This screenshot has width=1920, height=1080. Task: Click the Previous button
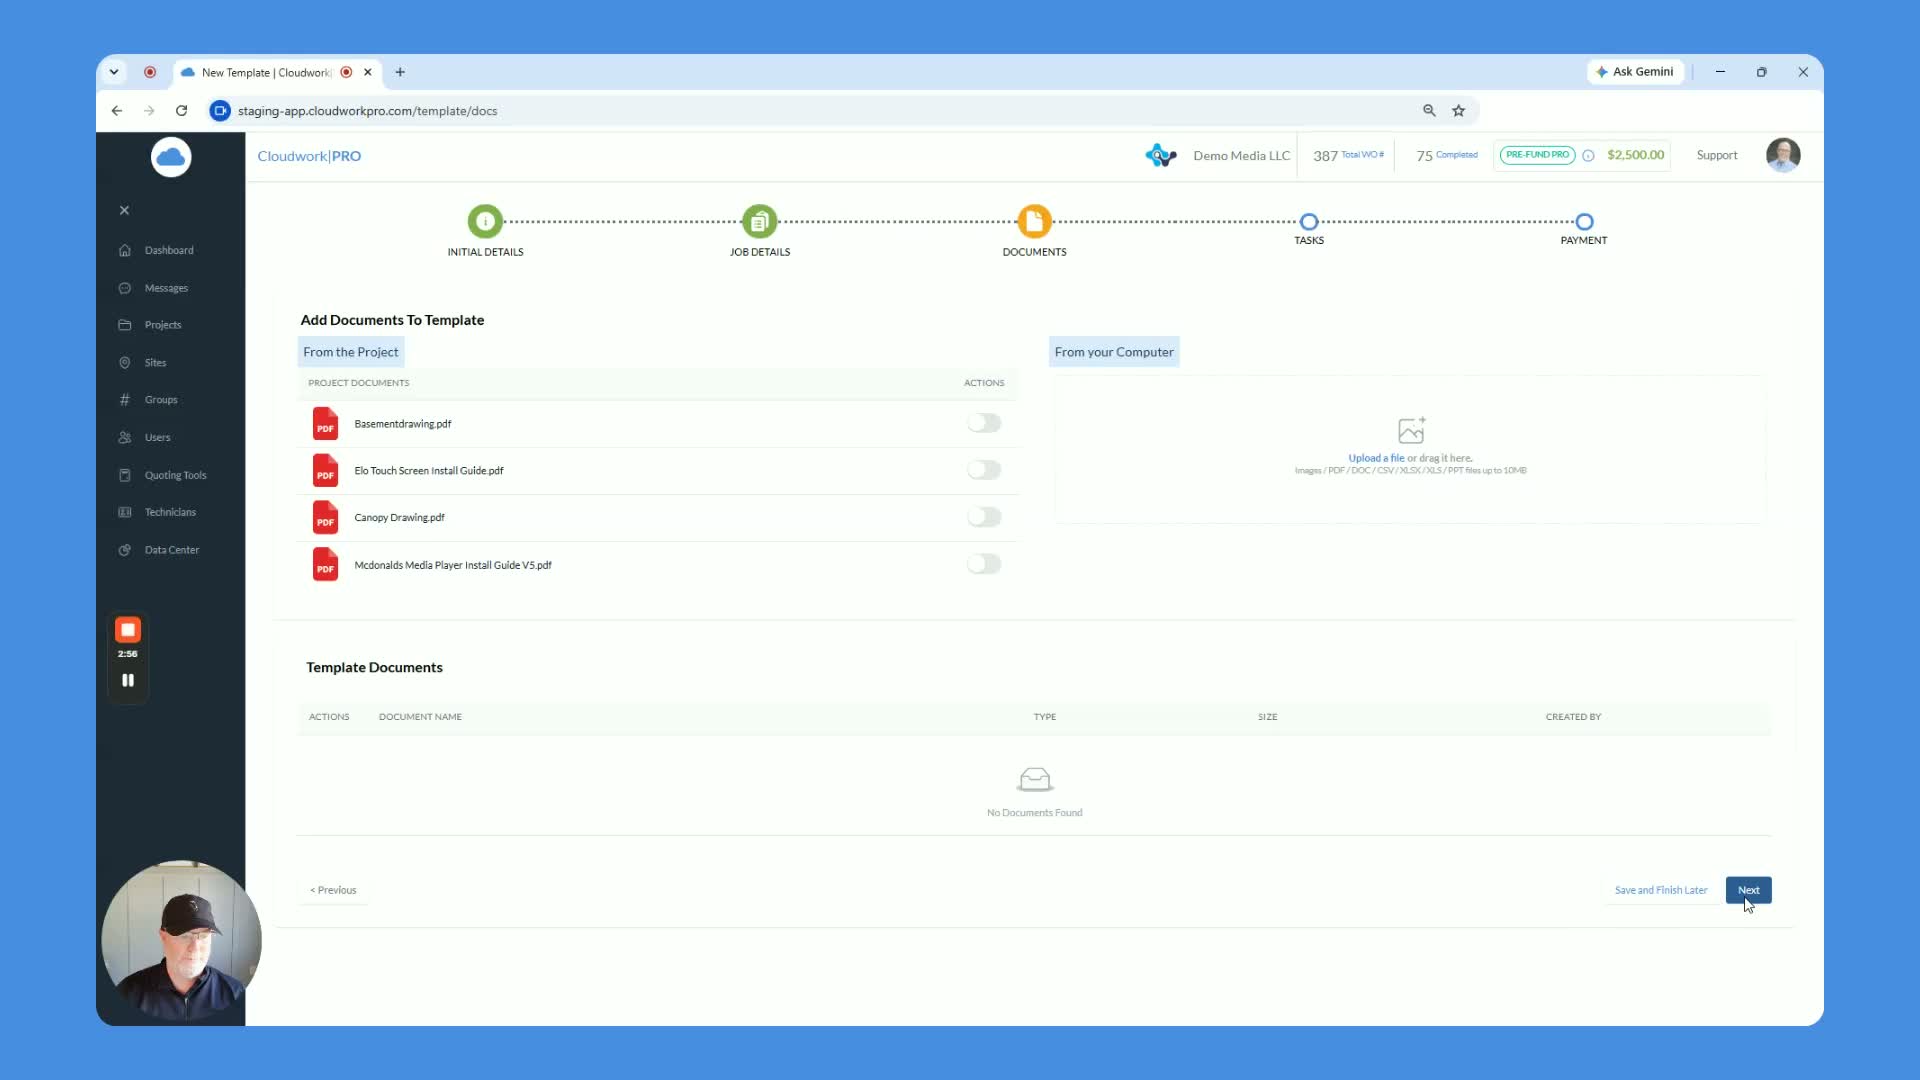point(333,890)
